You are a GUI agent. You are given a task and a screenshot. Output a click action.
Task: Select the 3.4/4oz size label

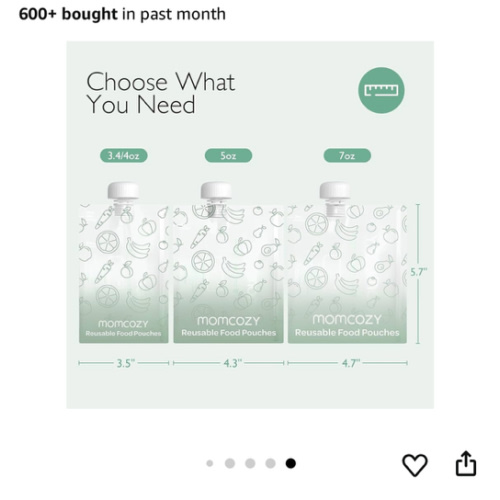pos(124,156)
